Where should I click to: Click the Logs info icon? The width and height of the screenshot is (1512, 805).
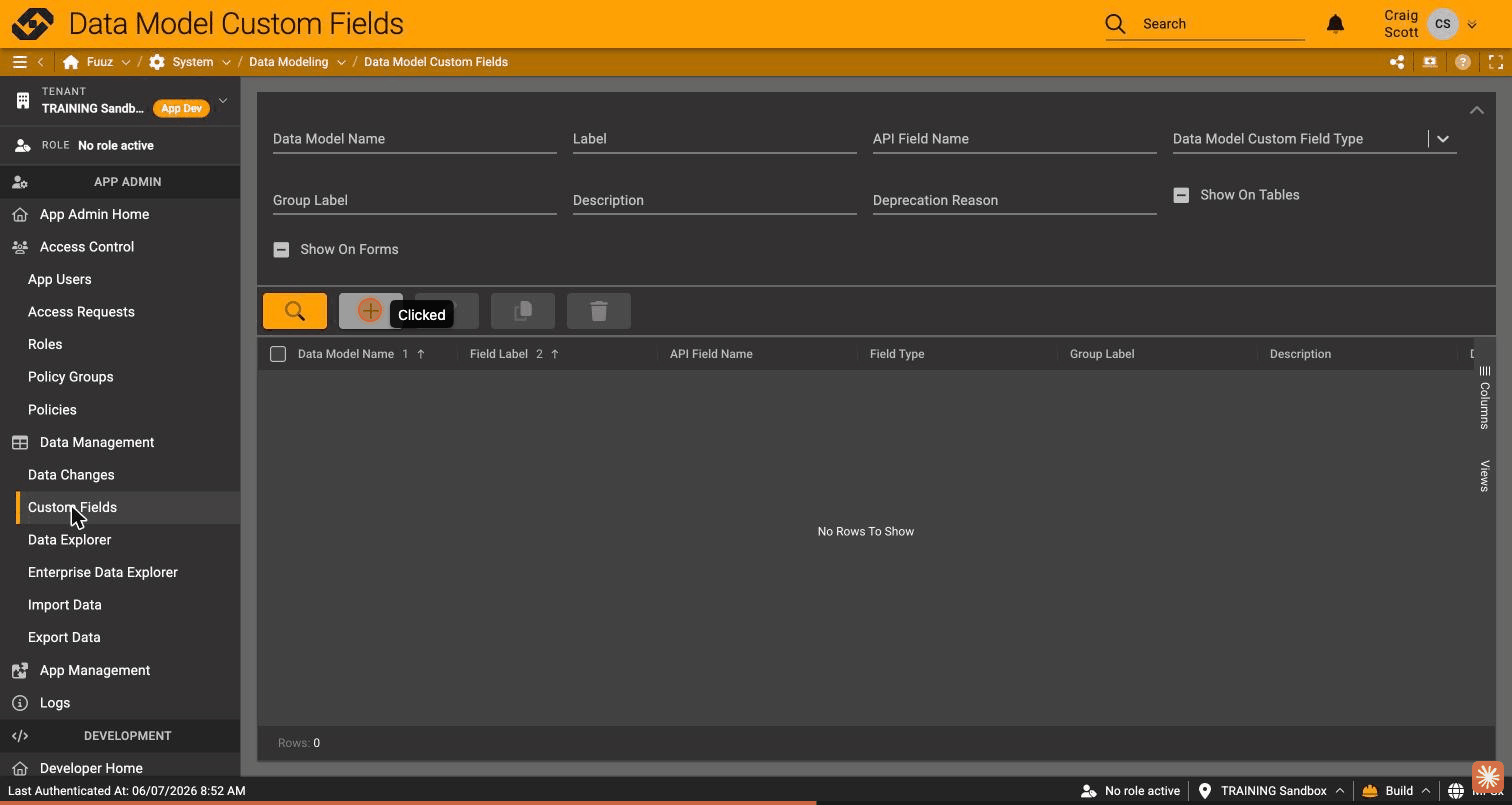tap(20, 703)
